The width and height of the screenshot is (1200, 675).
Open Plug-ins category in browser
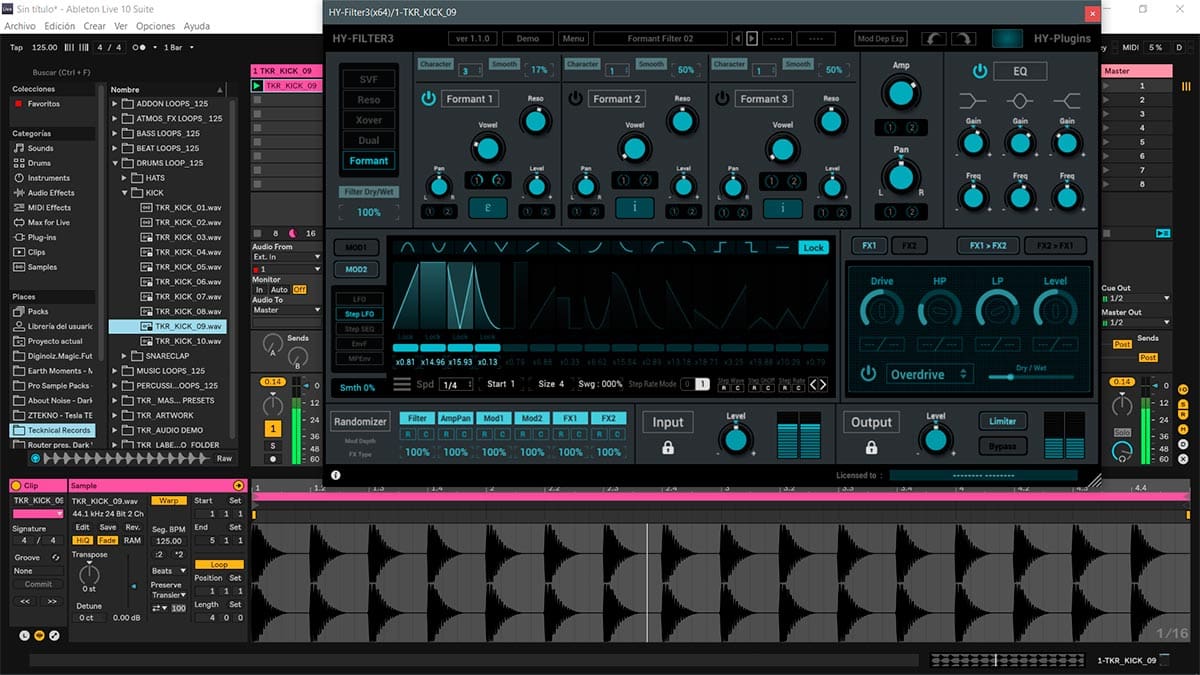tap(42, 238)
